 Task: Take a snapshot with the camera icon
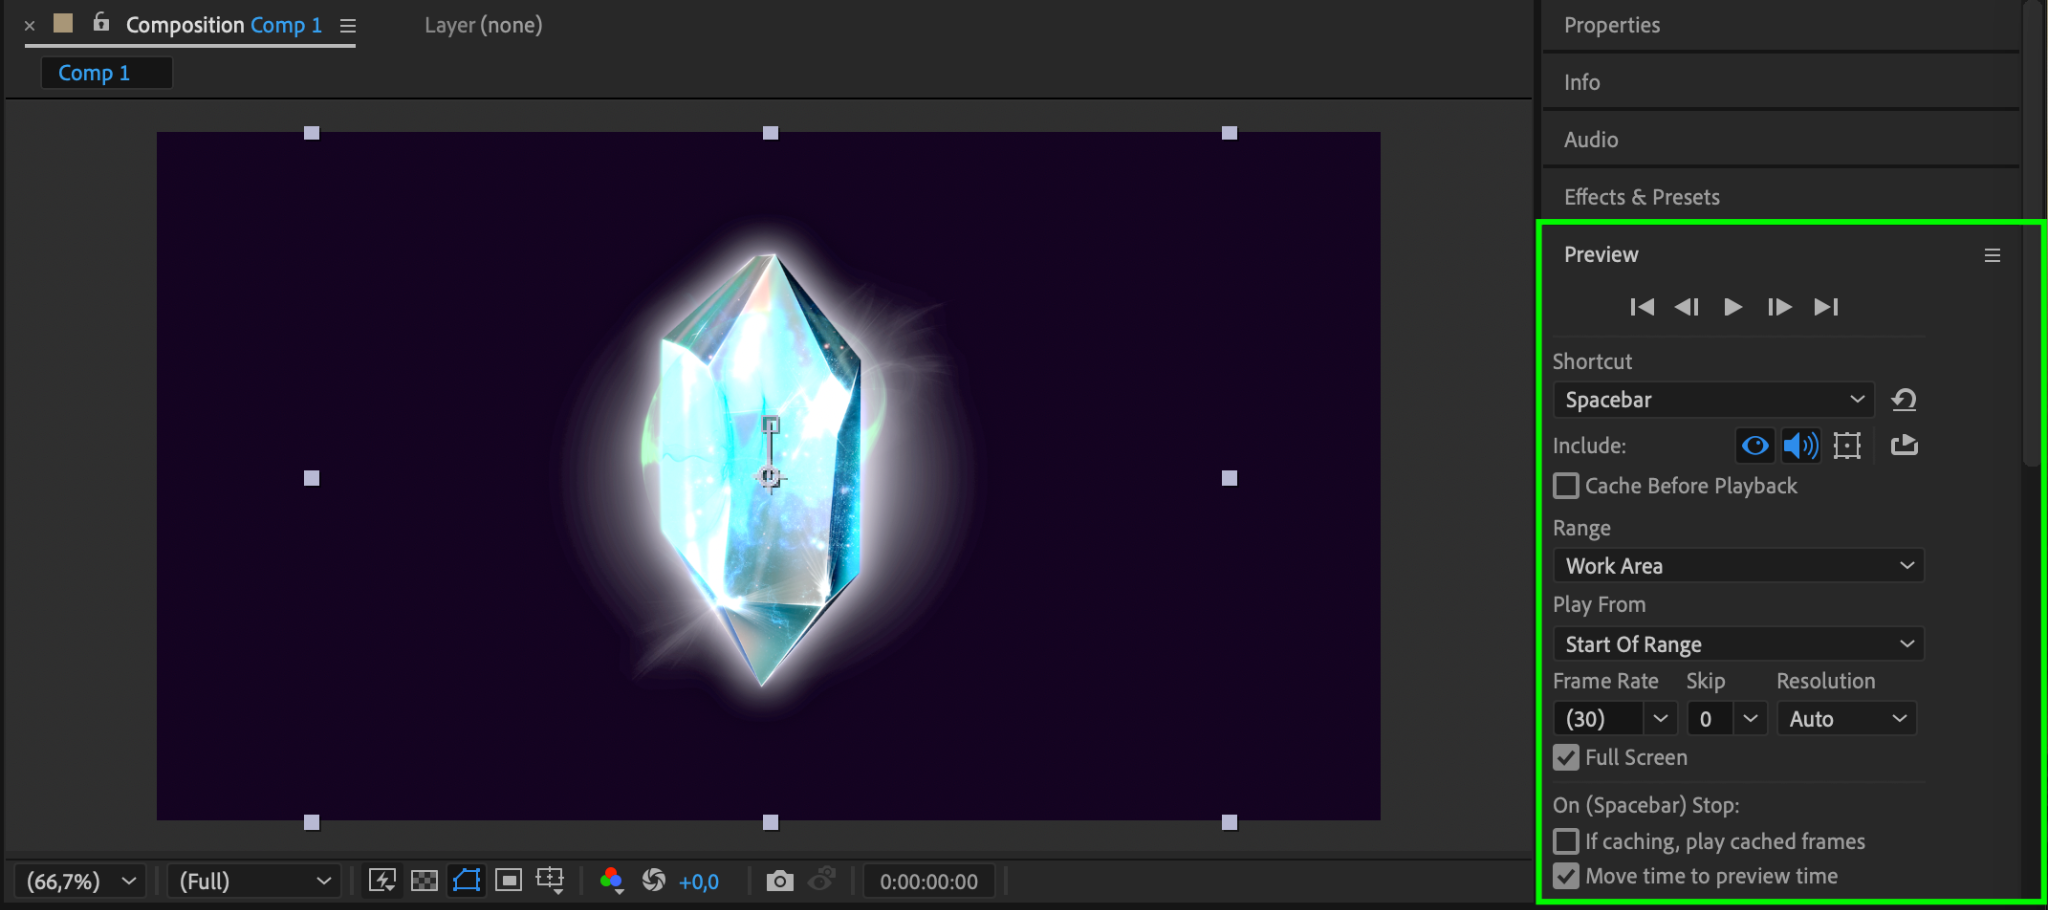pos(780,881)
